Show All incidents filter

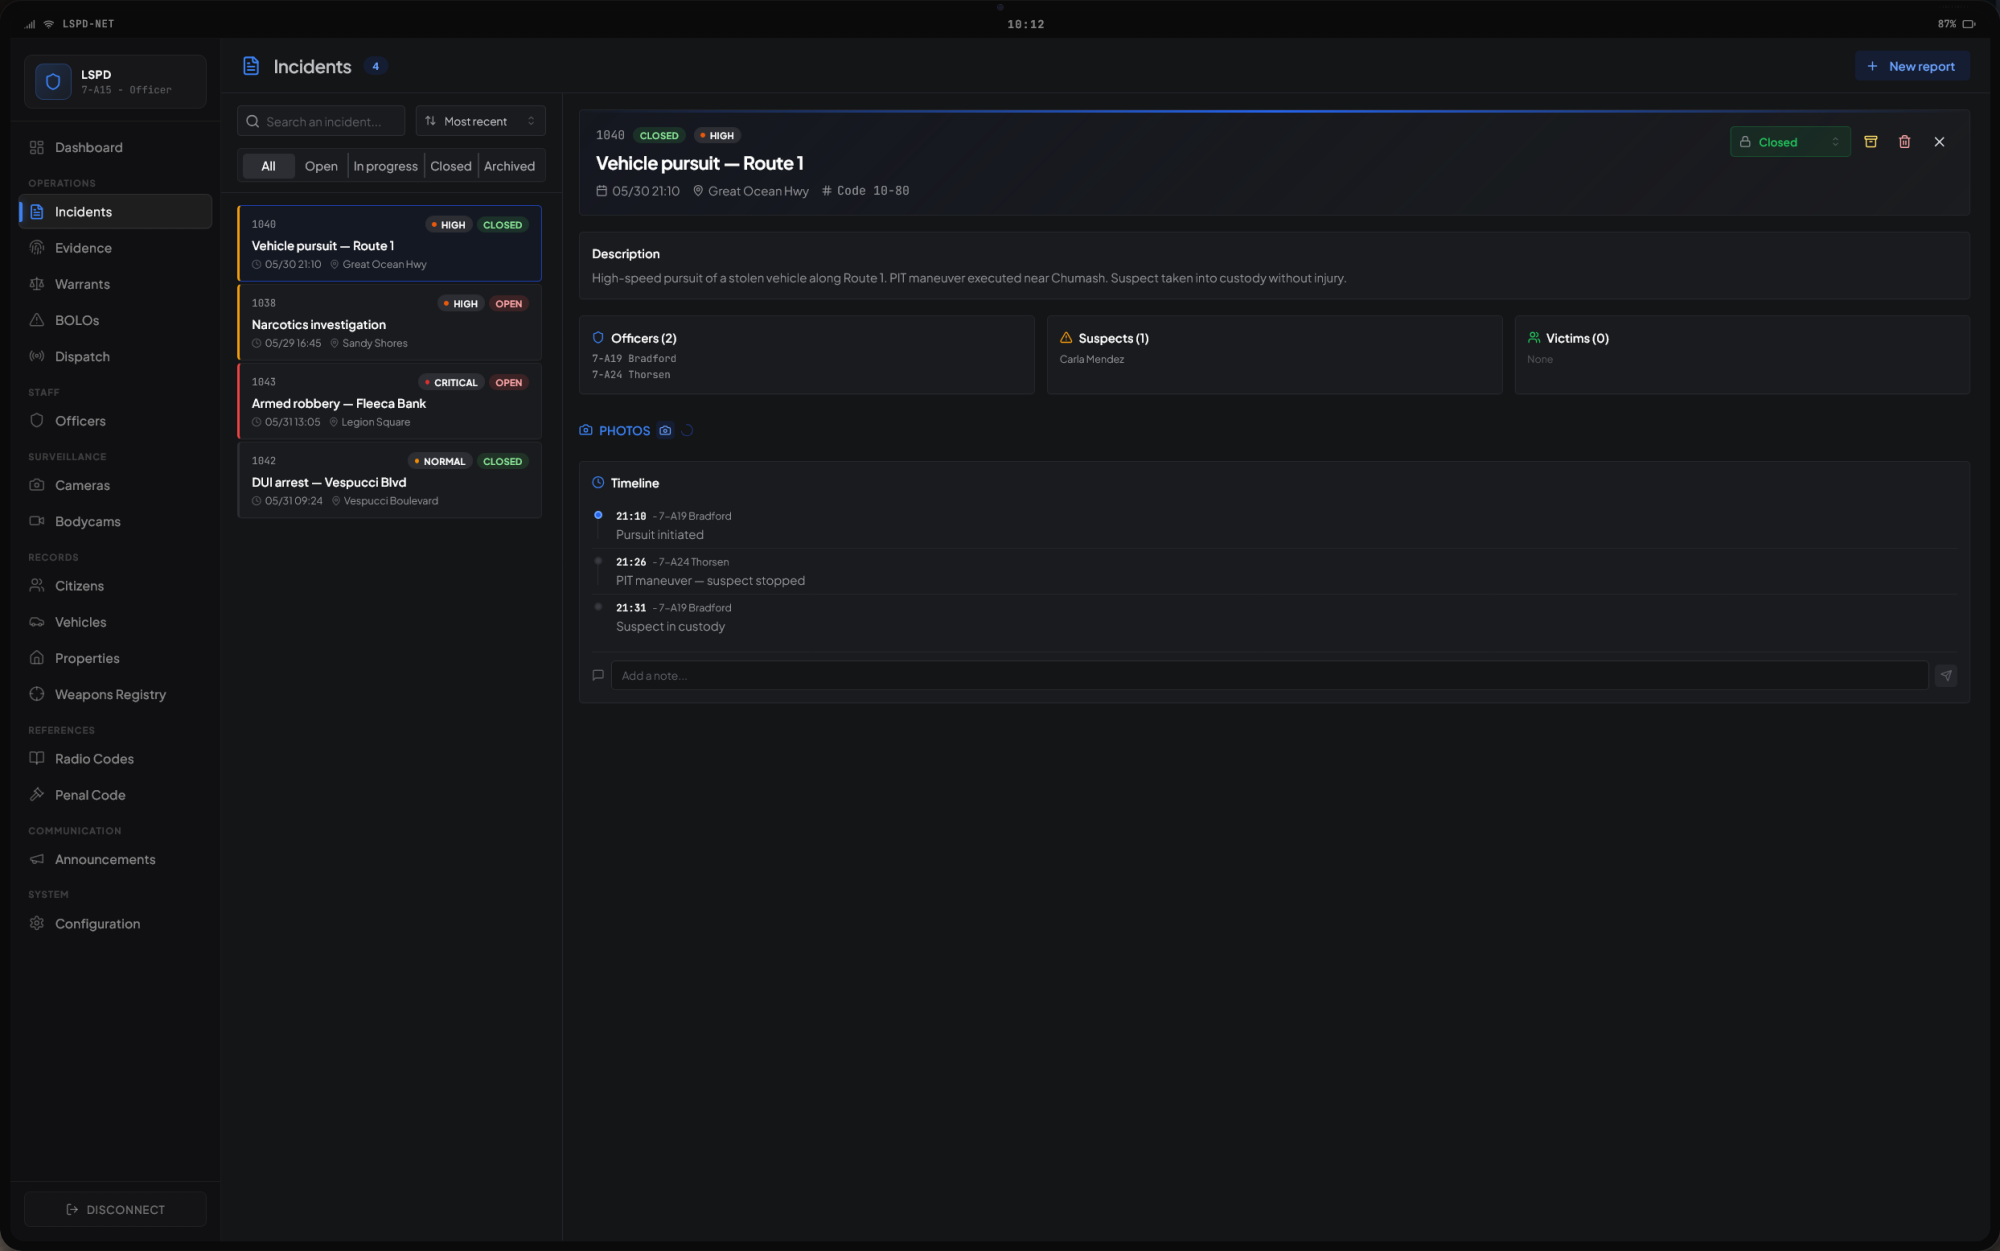click(x=268, y=166)
